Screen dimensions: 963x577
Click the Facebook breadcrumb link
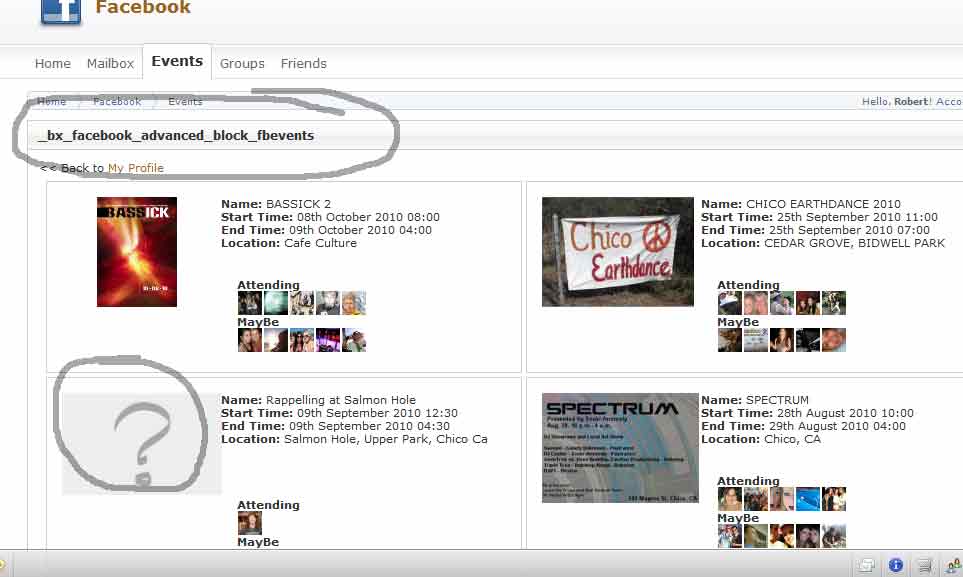click(117, 102)
